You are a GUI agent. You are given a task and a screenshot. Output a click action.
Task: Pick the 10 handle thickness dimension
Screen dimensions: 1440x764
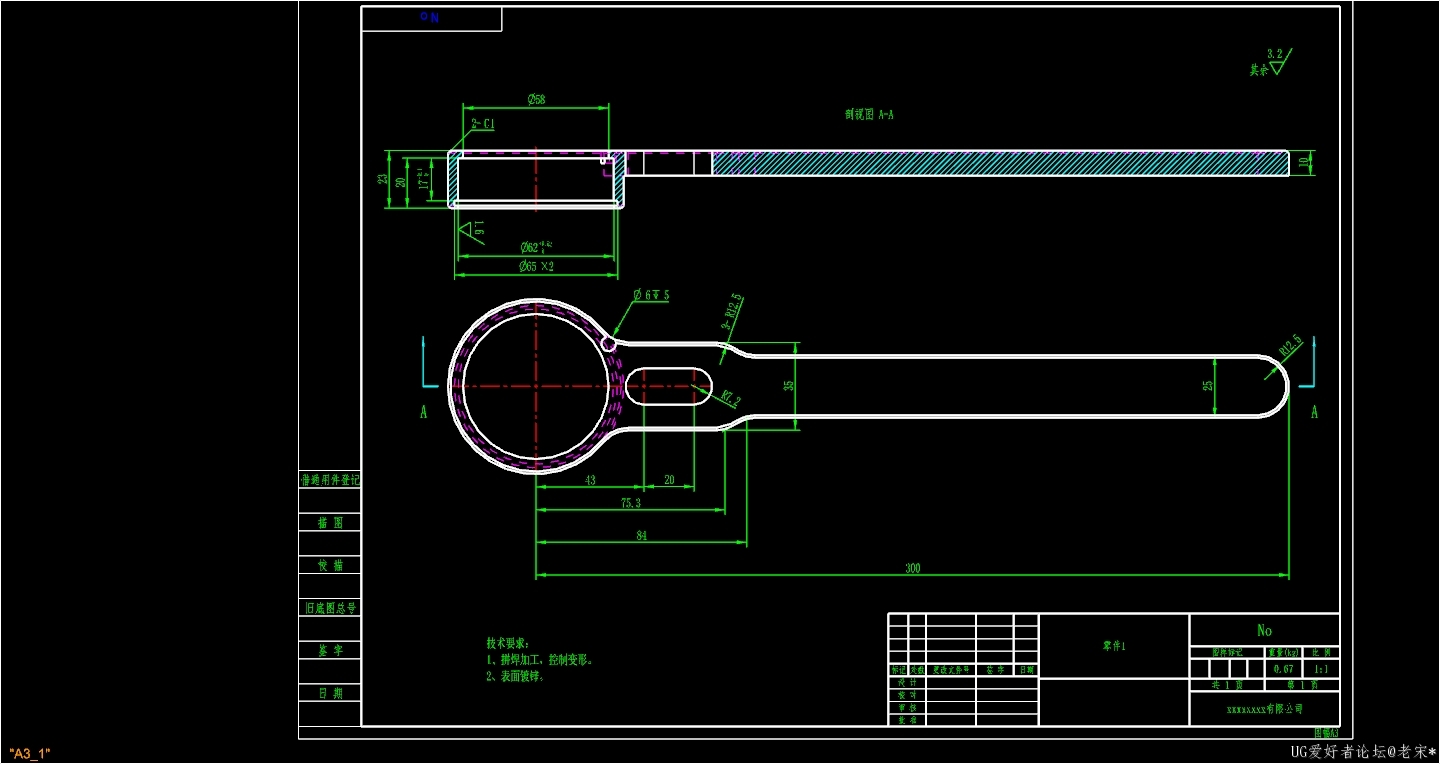click(1302, 162)
